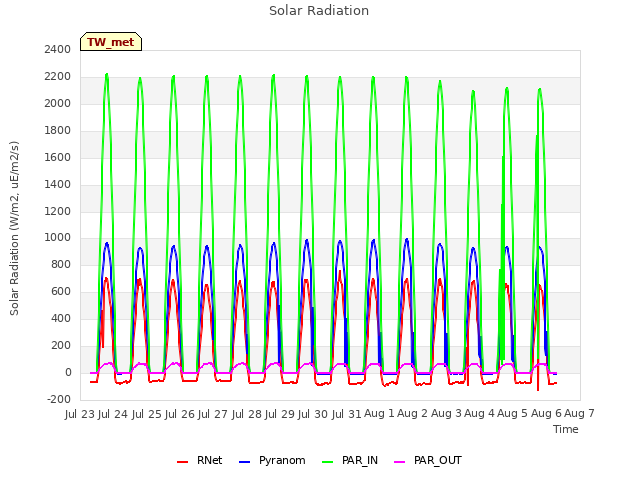
Task: Click the Jul 31 x-axis date label
Action: pos(346,414)
